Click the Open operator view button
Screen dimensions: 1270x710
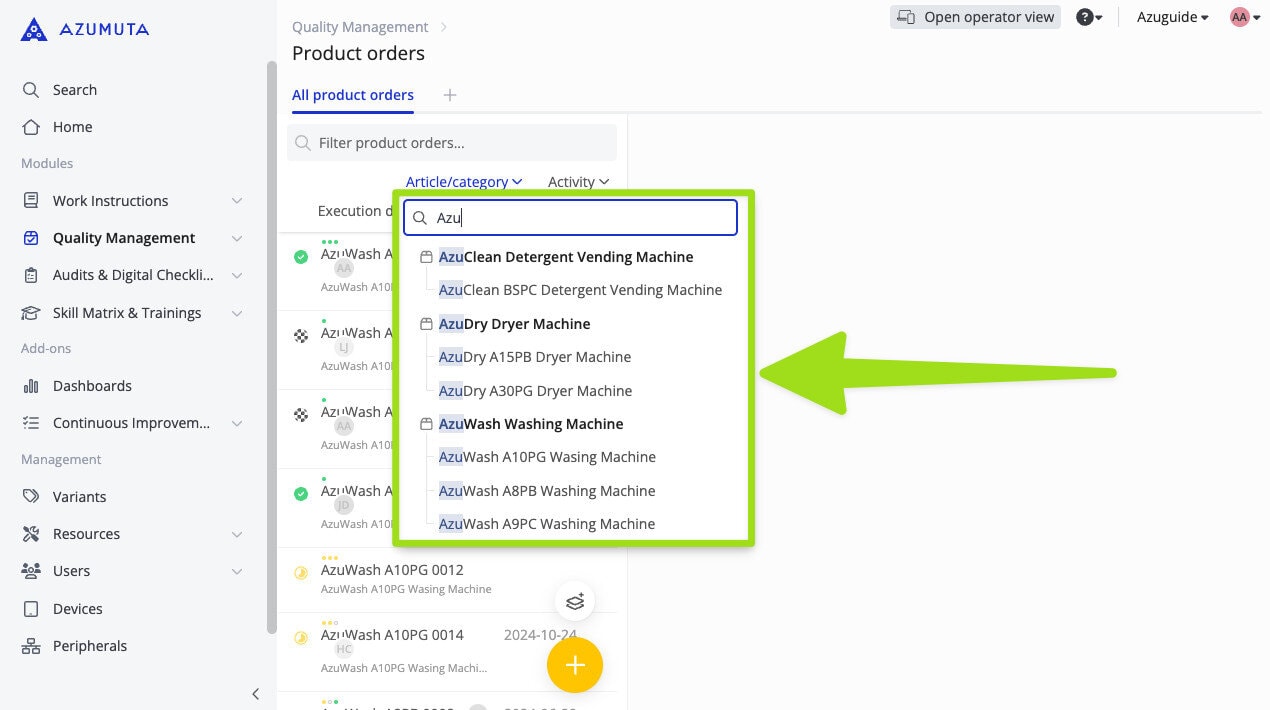coord(975,17)
